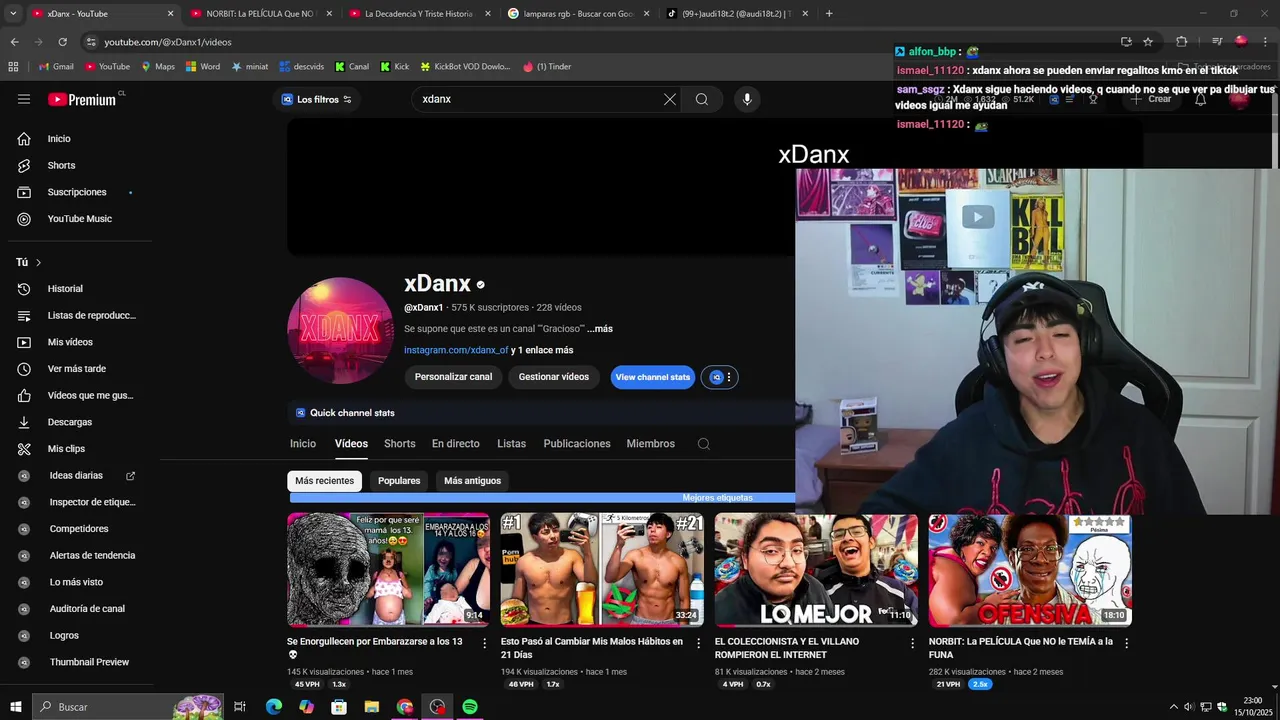Image resolution: width=1280 pixels, height=720 pixels.
Task: Open Suscripciones in the sidebar
Action: click(78, 192)
